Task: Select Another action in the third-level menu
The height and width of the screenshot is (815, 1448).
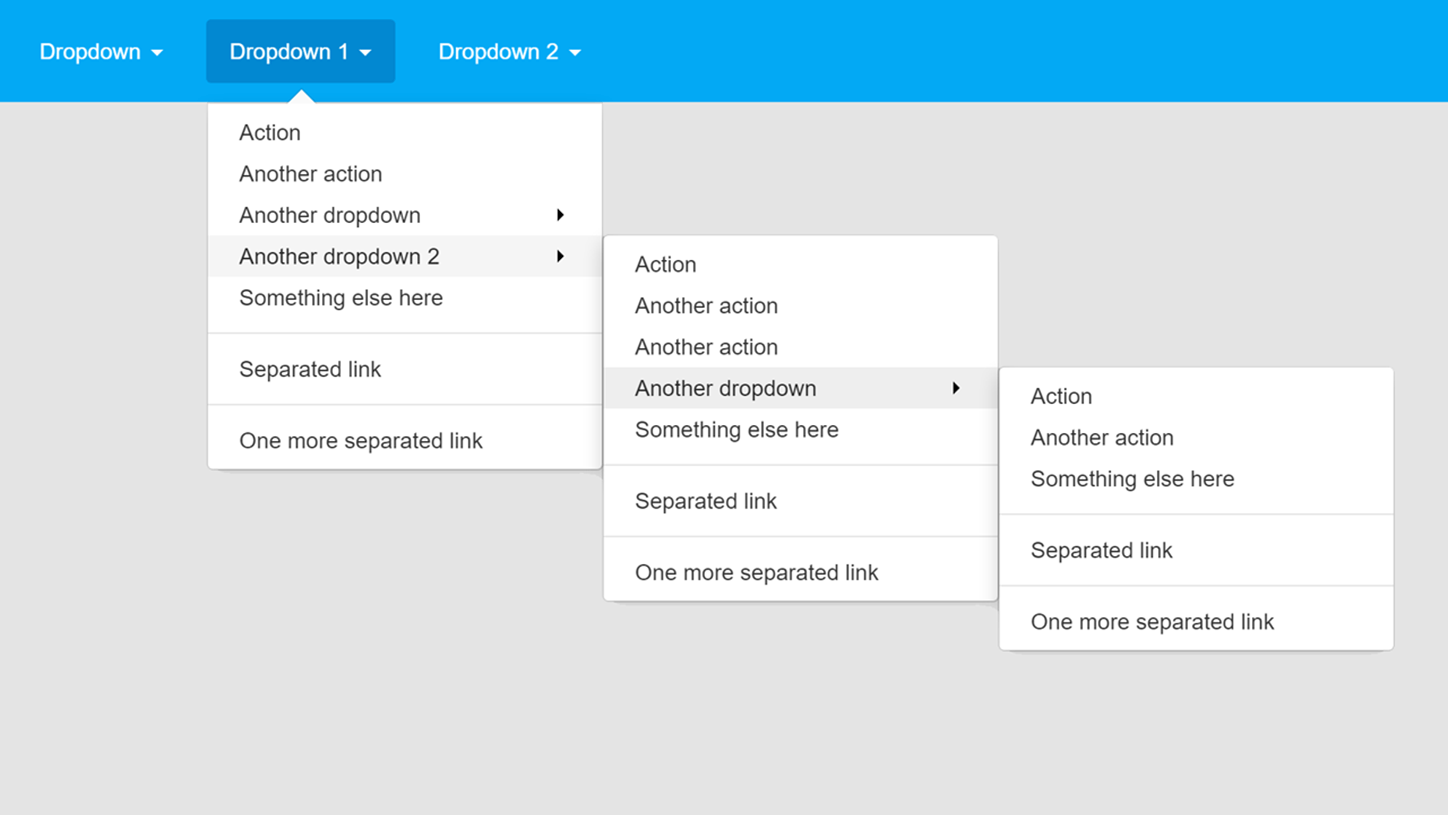Action: coord(1102,437)
